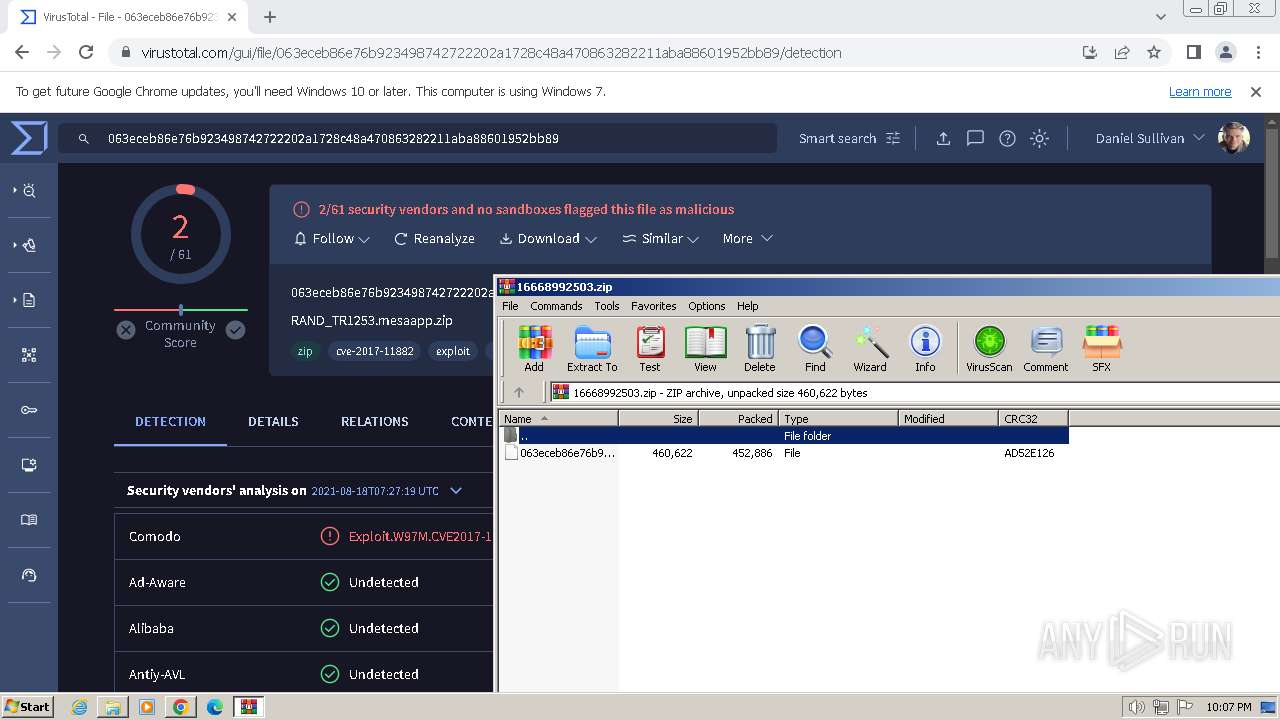Click the VirusTotal logo icon
Screen dimensions: 1280x720
(29, 138)
